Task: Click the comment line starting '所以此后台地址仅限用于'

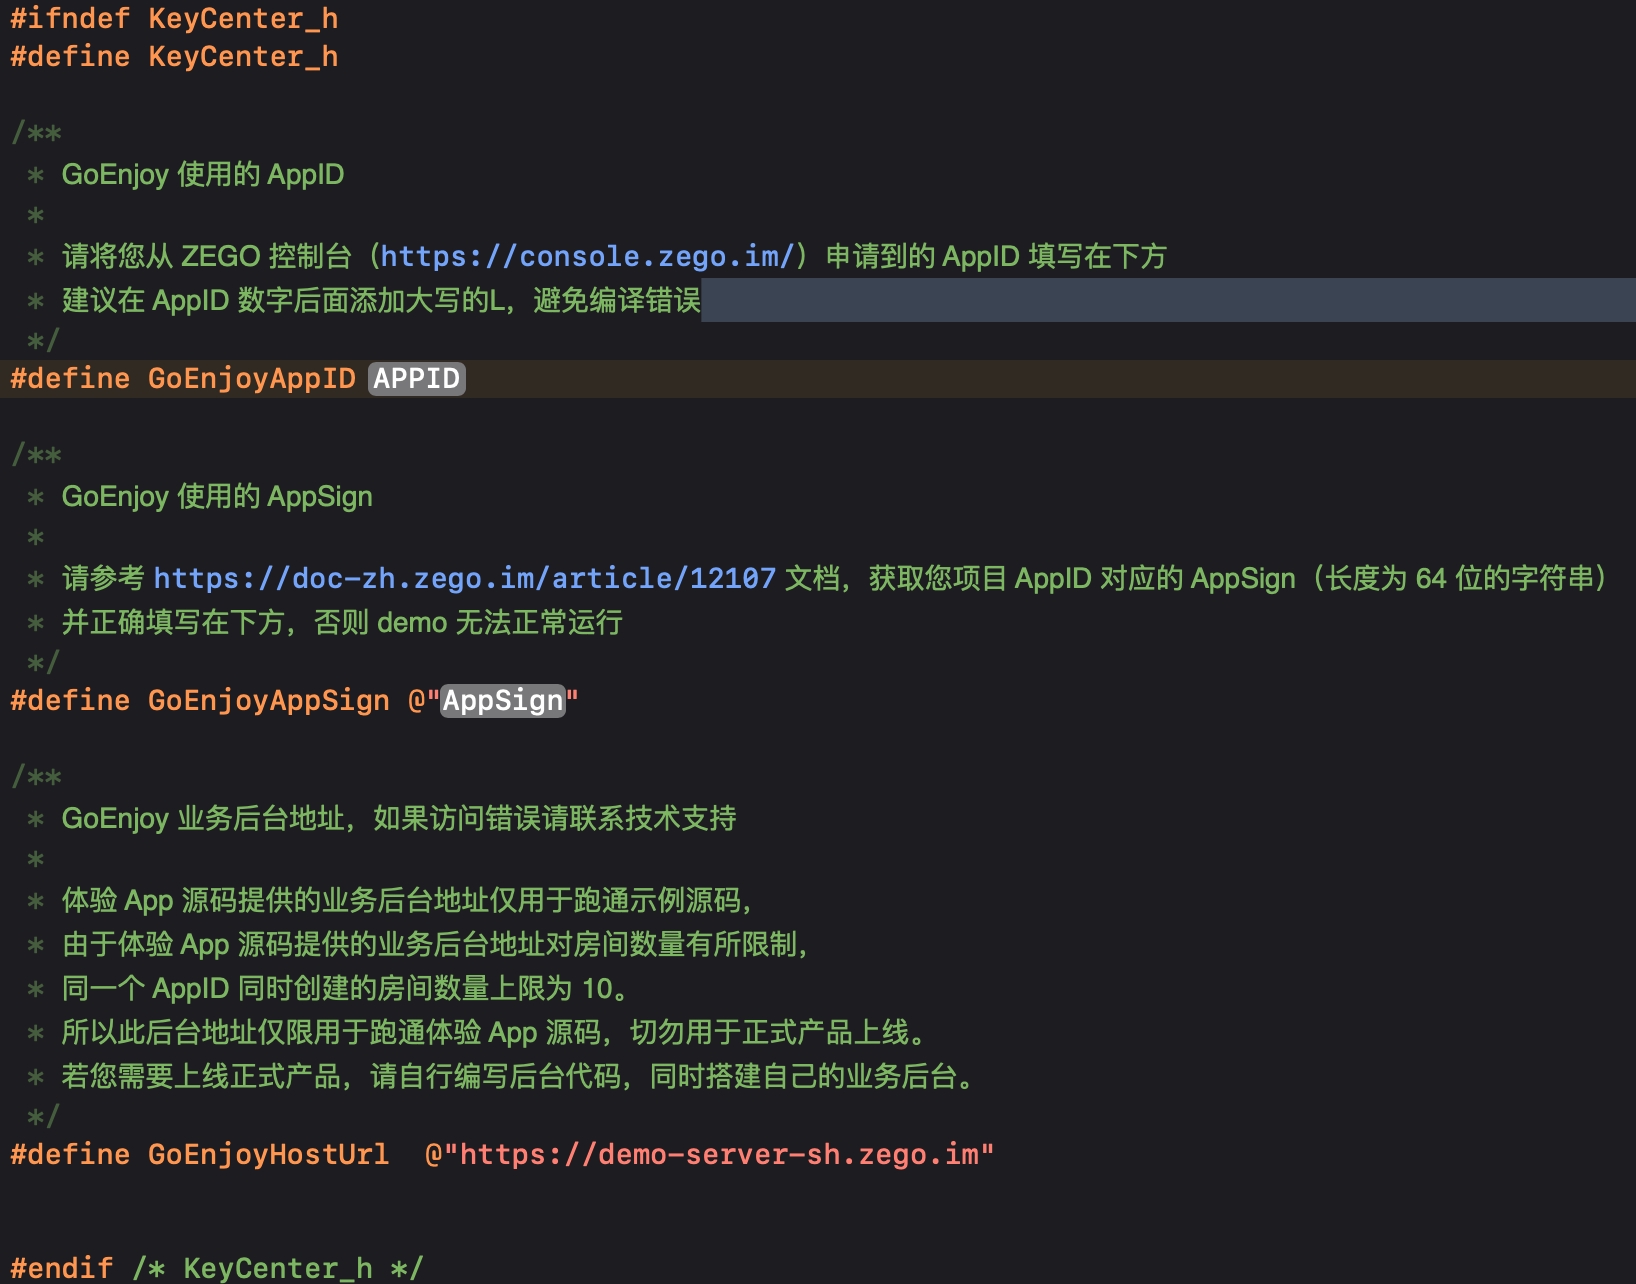Action: click(496, 1033)
